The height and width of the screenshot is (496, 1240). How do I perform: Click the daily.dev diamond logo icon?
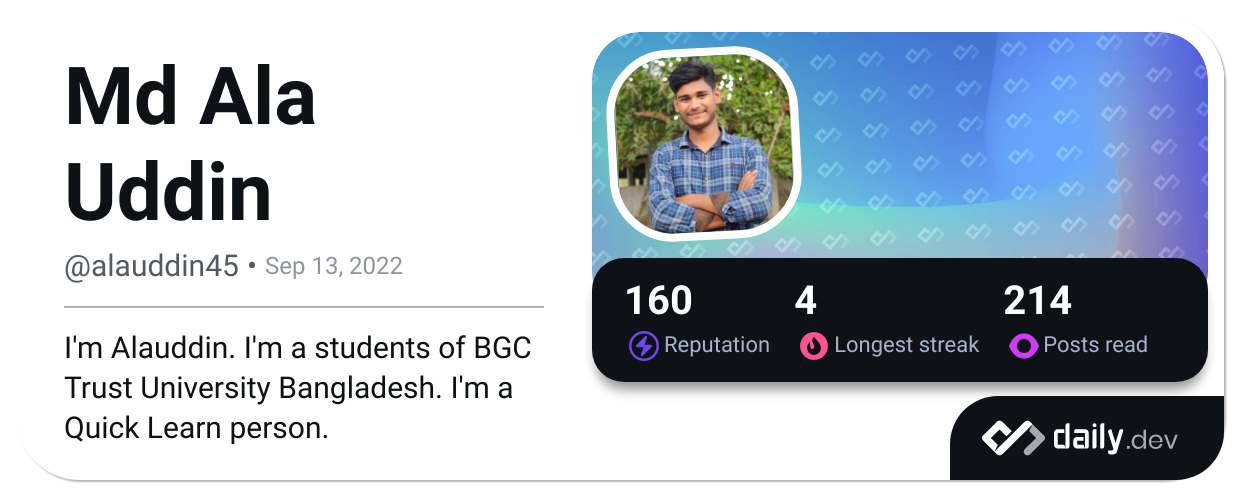(x=1011, y=437)
